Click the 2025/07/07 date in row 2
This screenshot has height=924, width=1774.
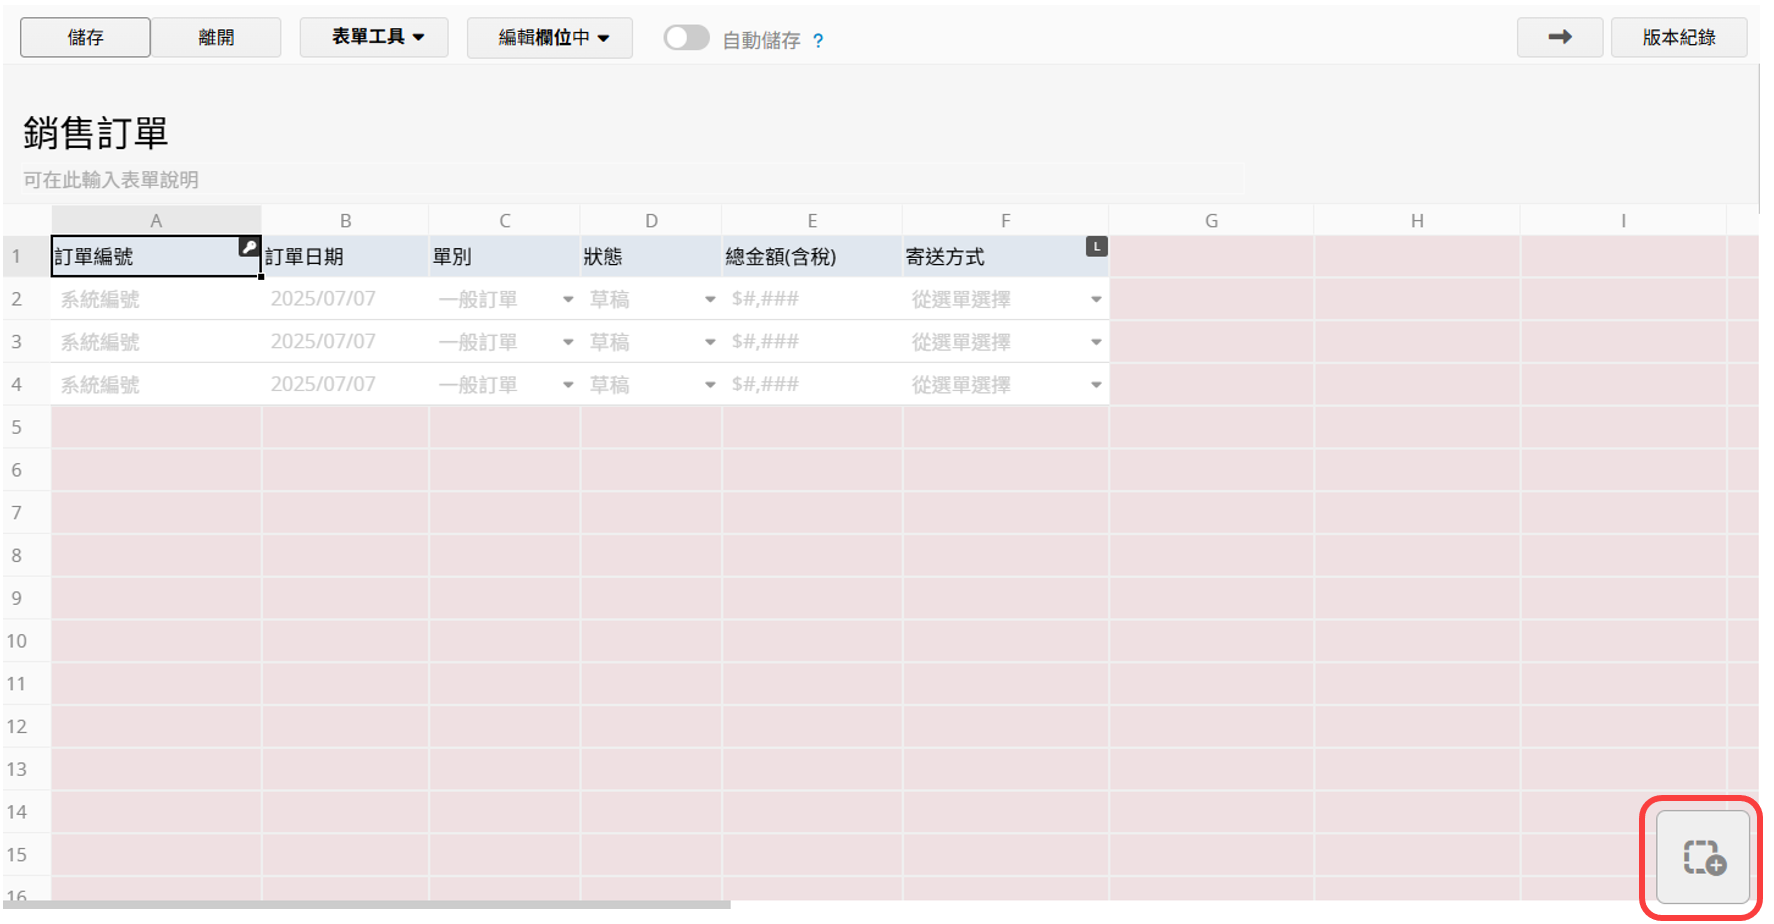click(x=323, y=299)
